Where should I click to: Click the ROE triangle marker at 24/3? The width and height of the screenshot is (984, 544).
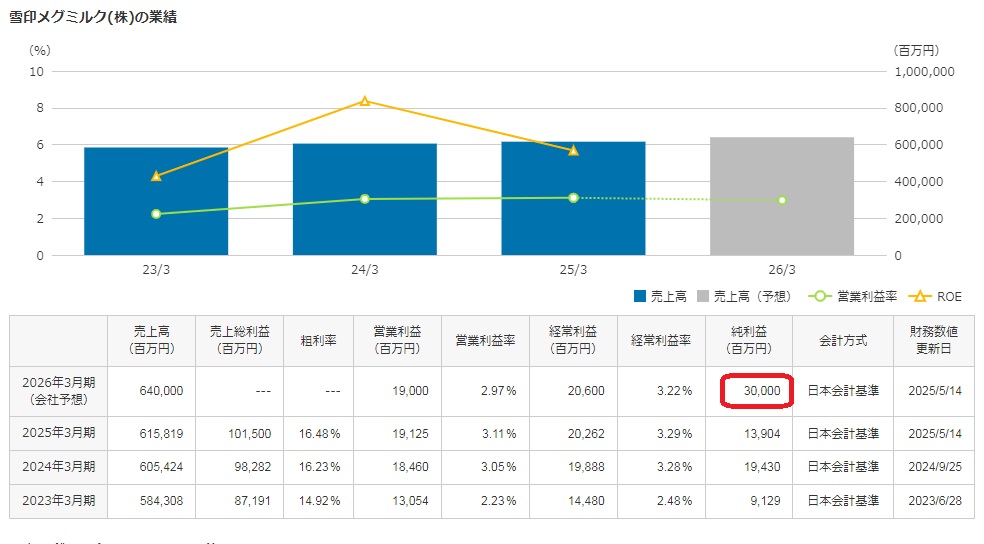pyautogui.click(x=365, y=101)
